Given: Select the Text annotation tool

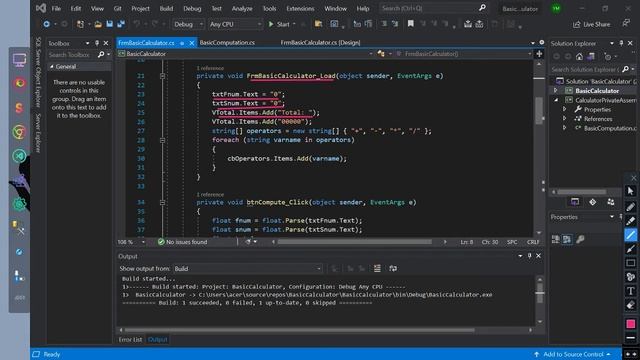Looking at the screenshot, I should (x=631, y=291).
